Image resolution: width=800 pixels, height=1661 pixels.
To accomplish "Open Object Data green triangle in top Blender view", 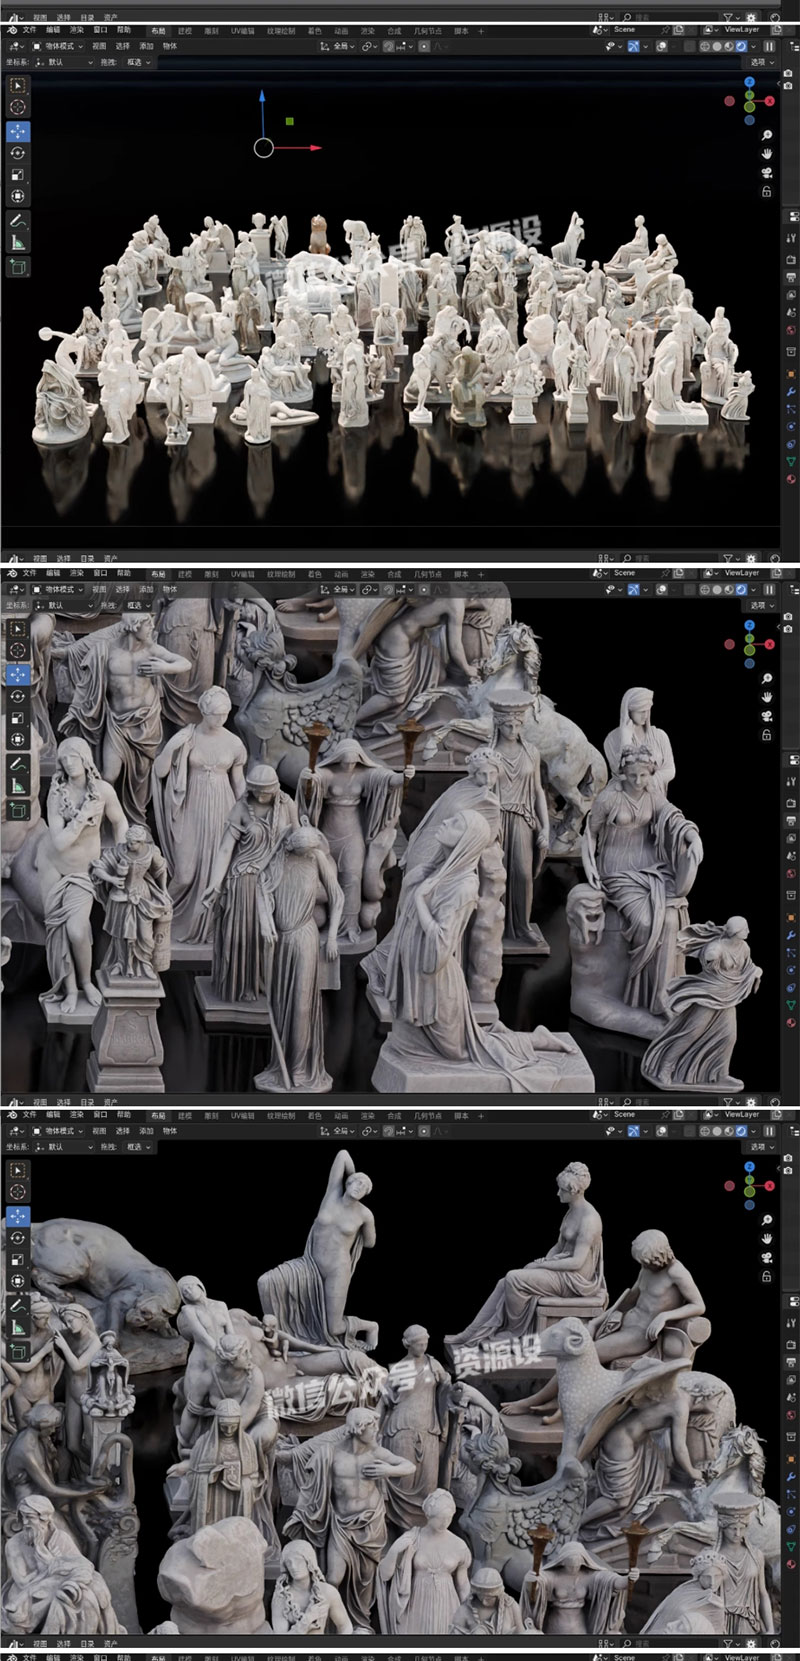I will tap(791, 463).
